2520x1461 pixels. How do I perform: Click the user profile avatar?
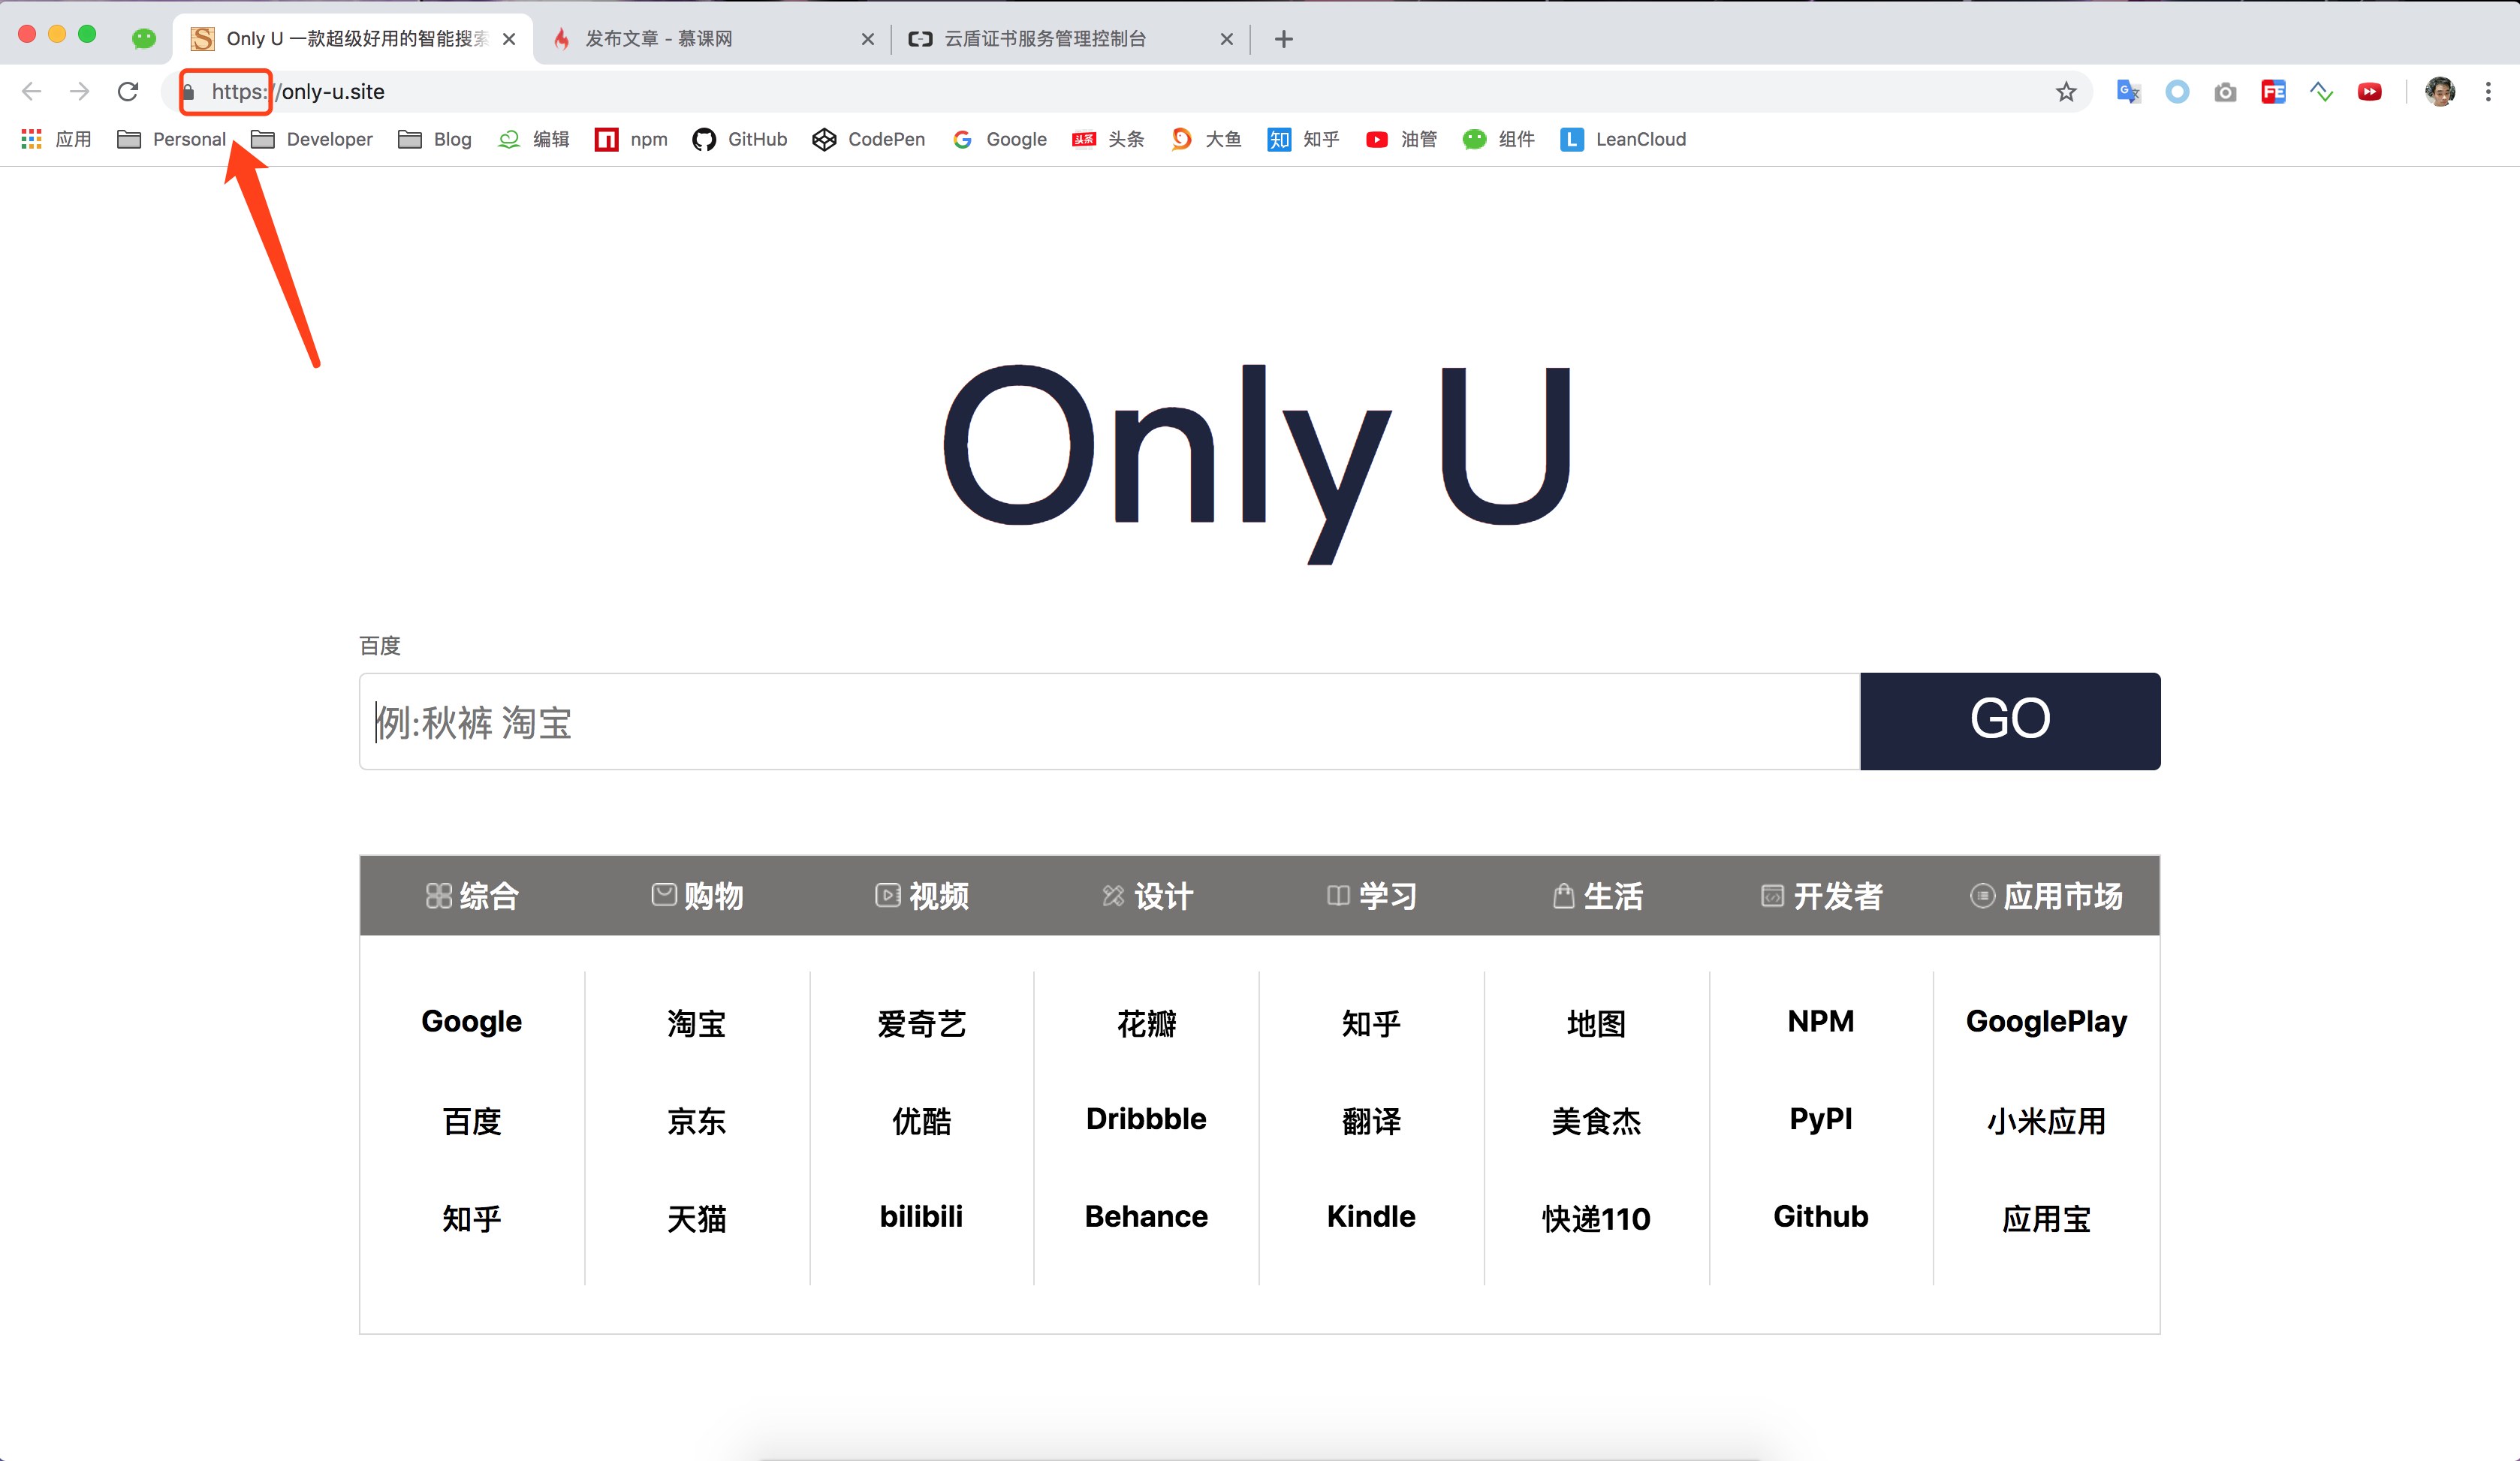[x=2440, y=92]
